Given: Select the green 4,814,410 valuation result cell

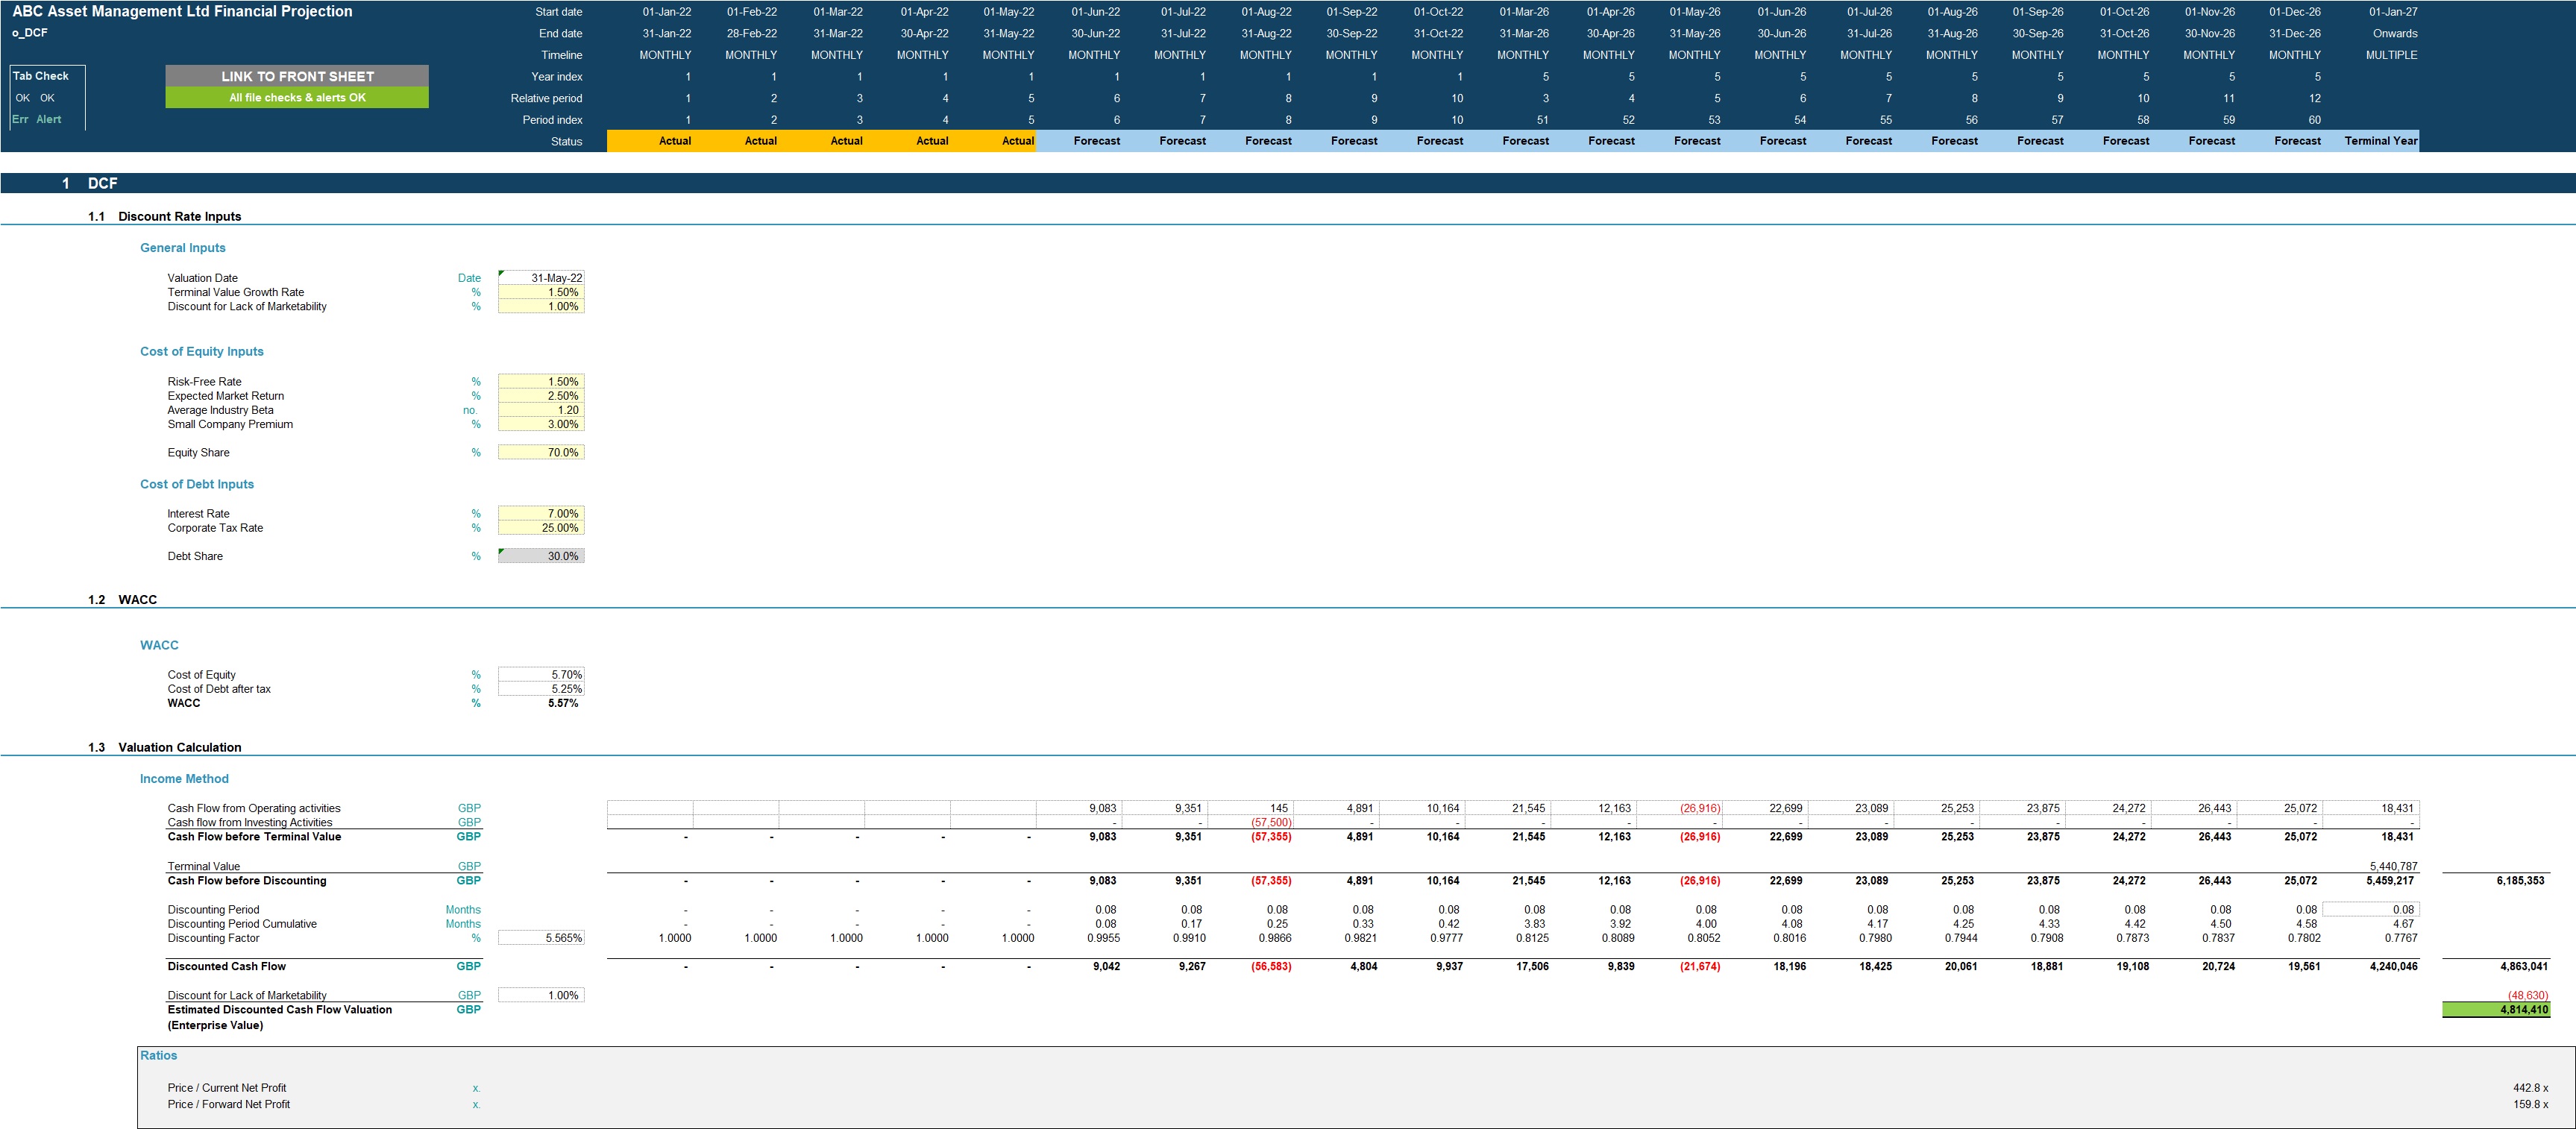Looking at the screenshot, I should (x=2496, y=1010).
